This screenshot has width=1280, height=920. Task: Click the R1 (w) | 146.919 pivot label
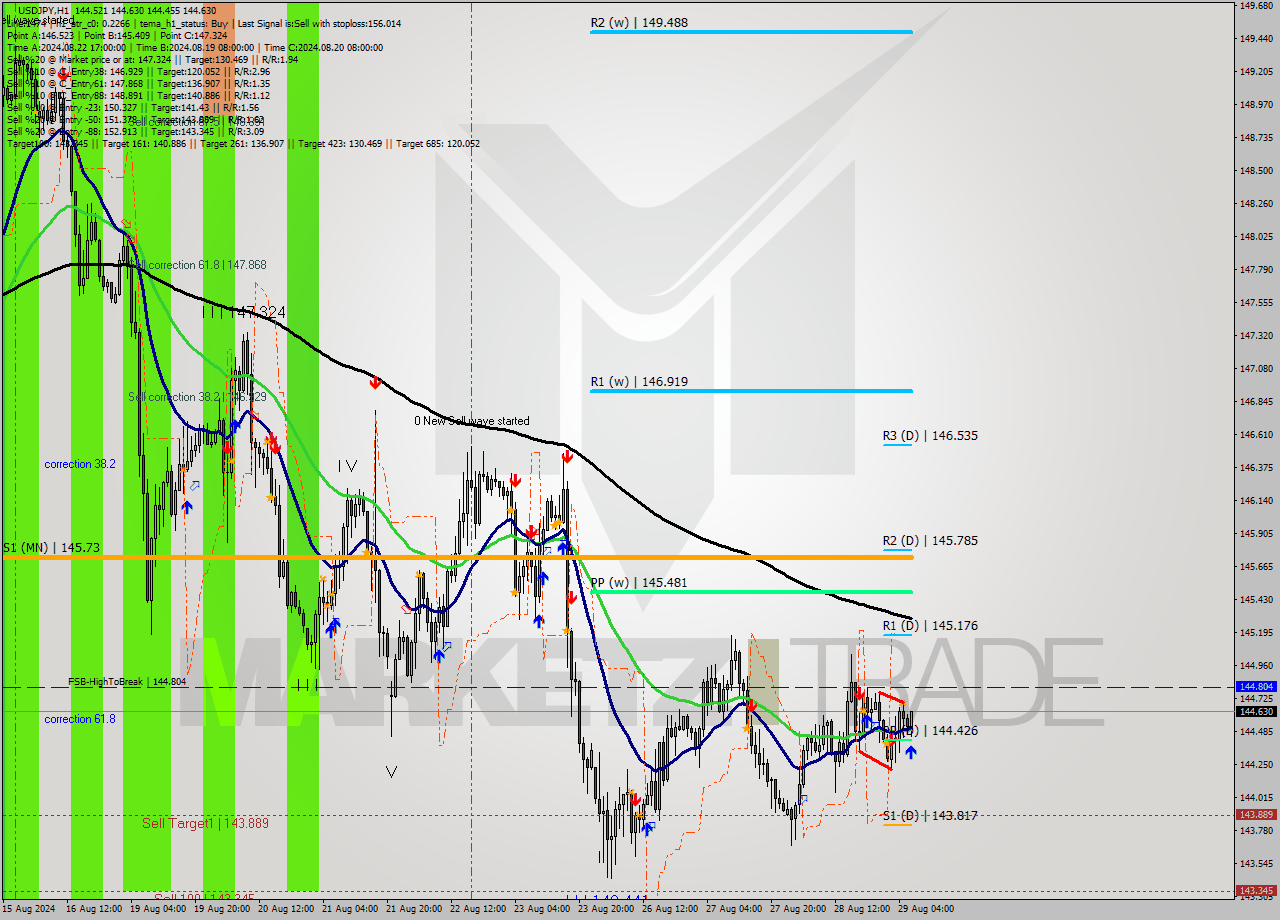pyautogui.click(x=638, y=381)
